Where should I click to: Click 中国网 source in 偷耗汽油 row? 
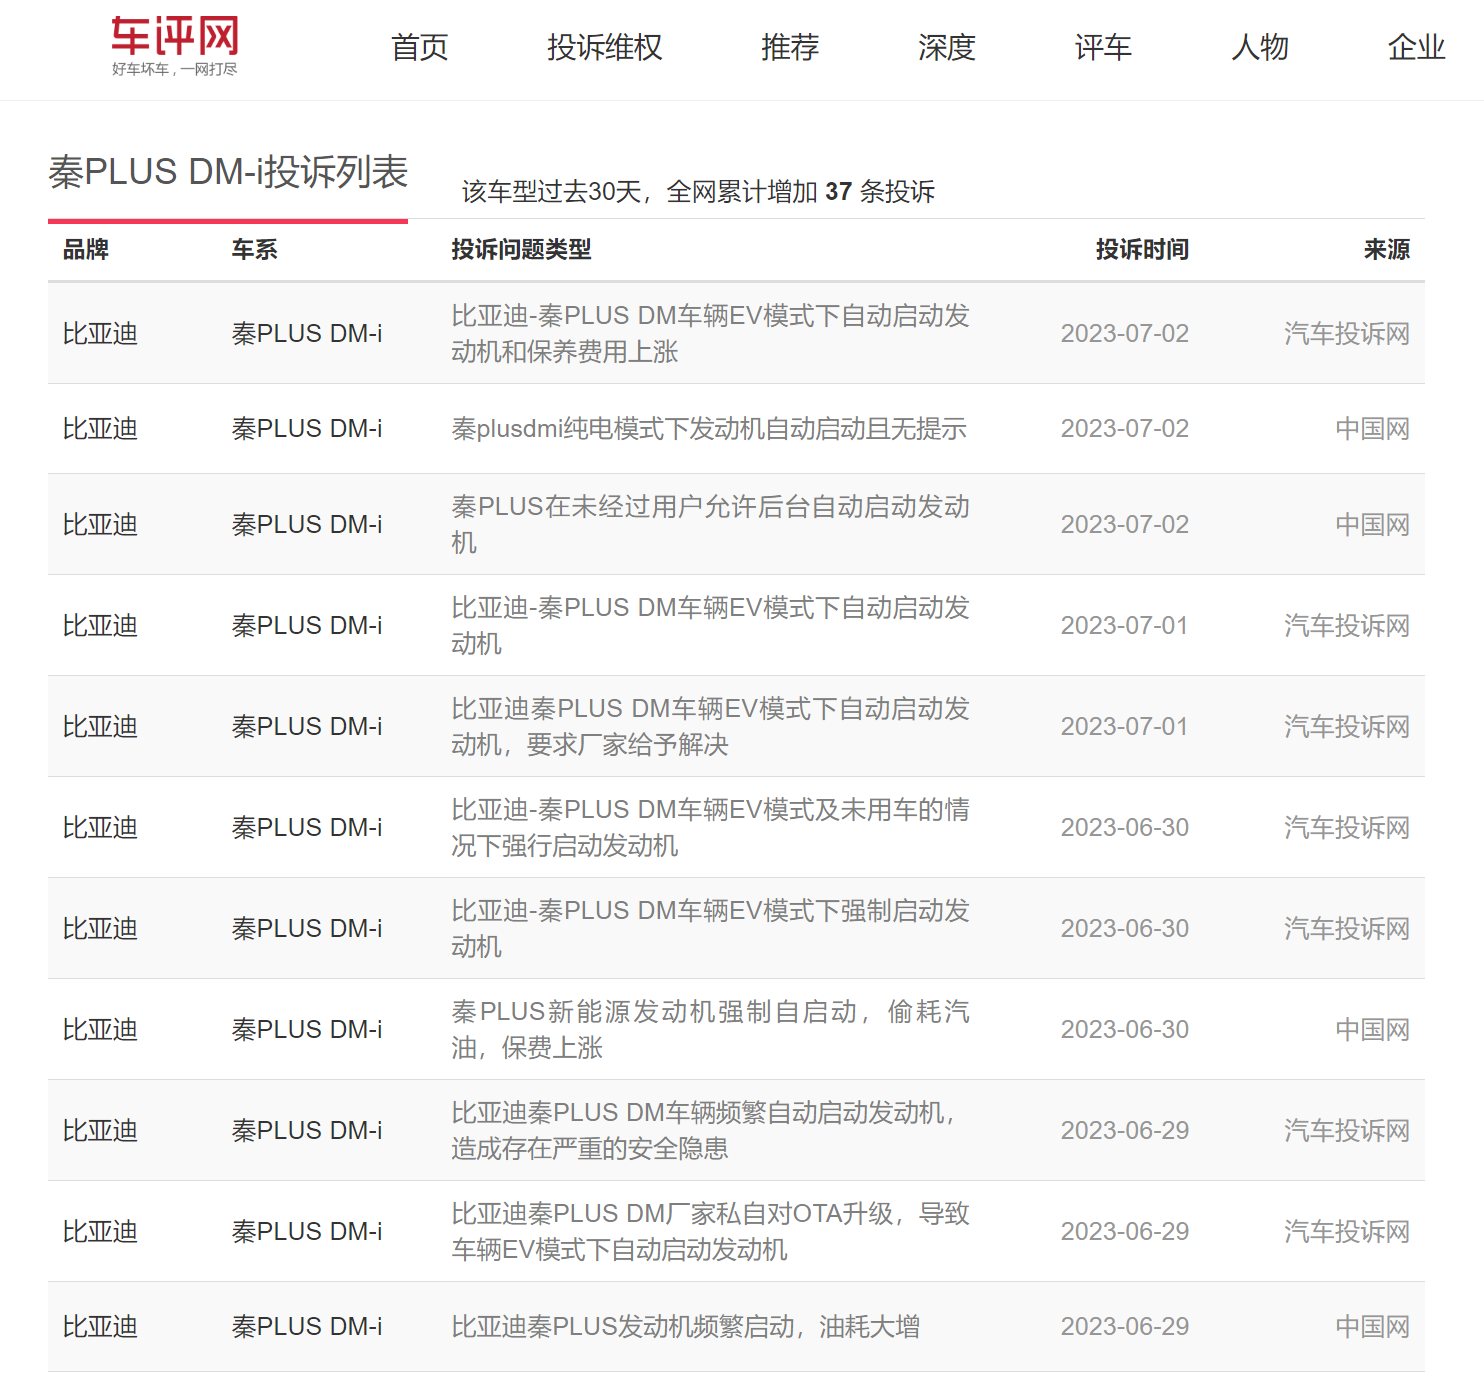coord(1372,1029)
